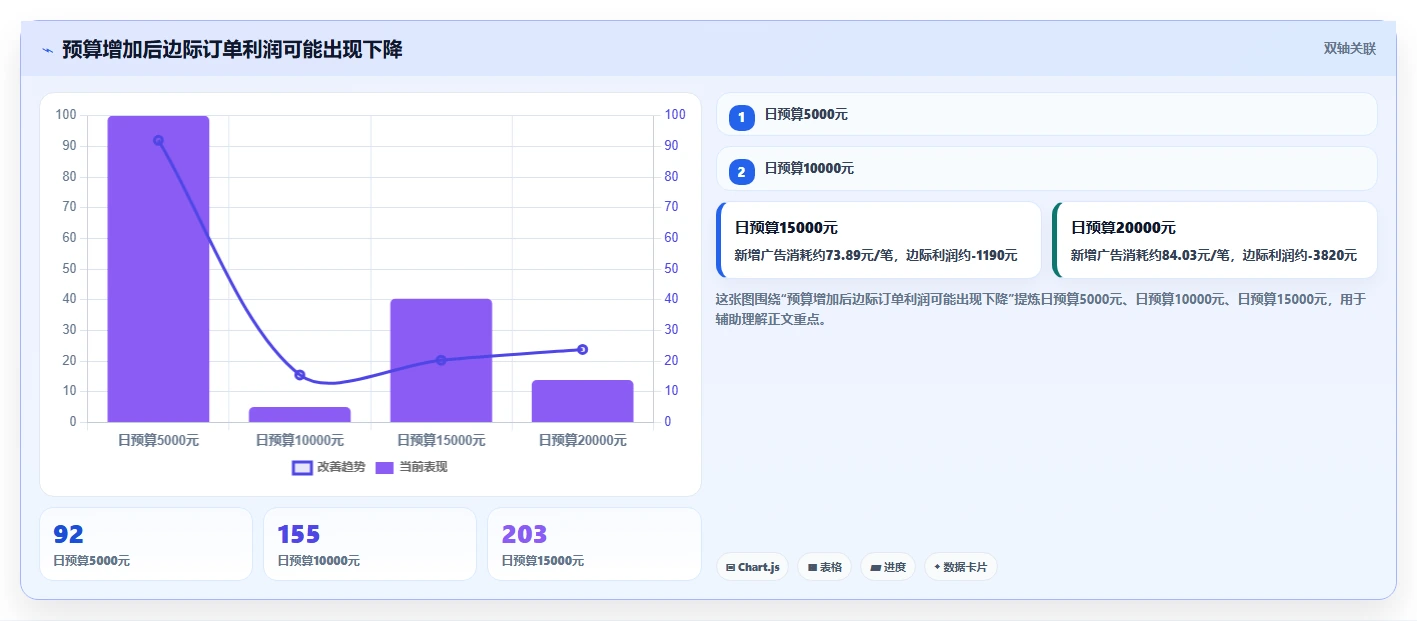This screenshot has width=1417, height=621.
Task: Click the 日预算5000元 bar in chart
Action: (158, 269)
